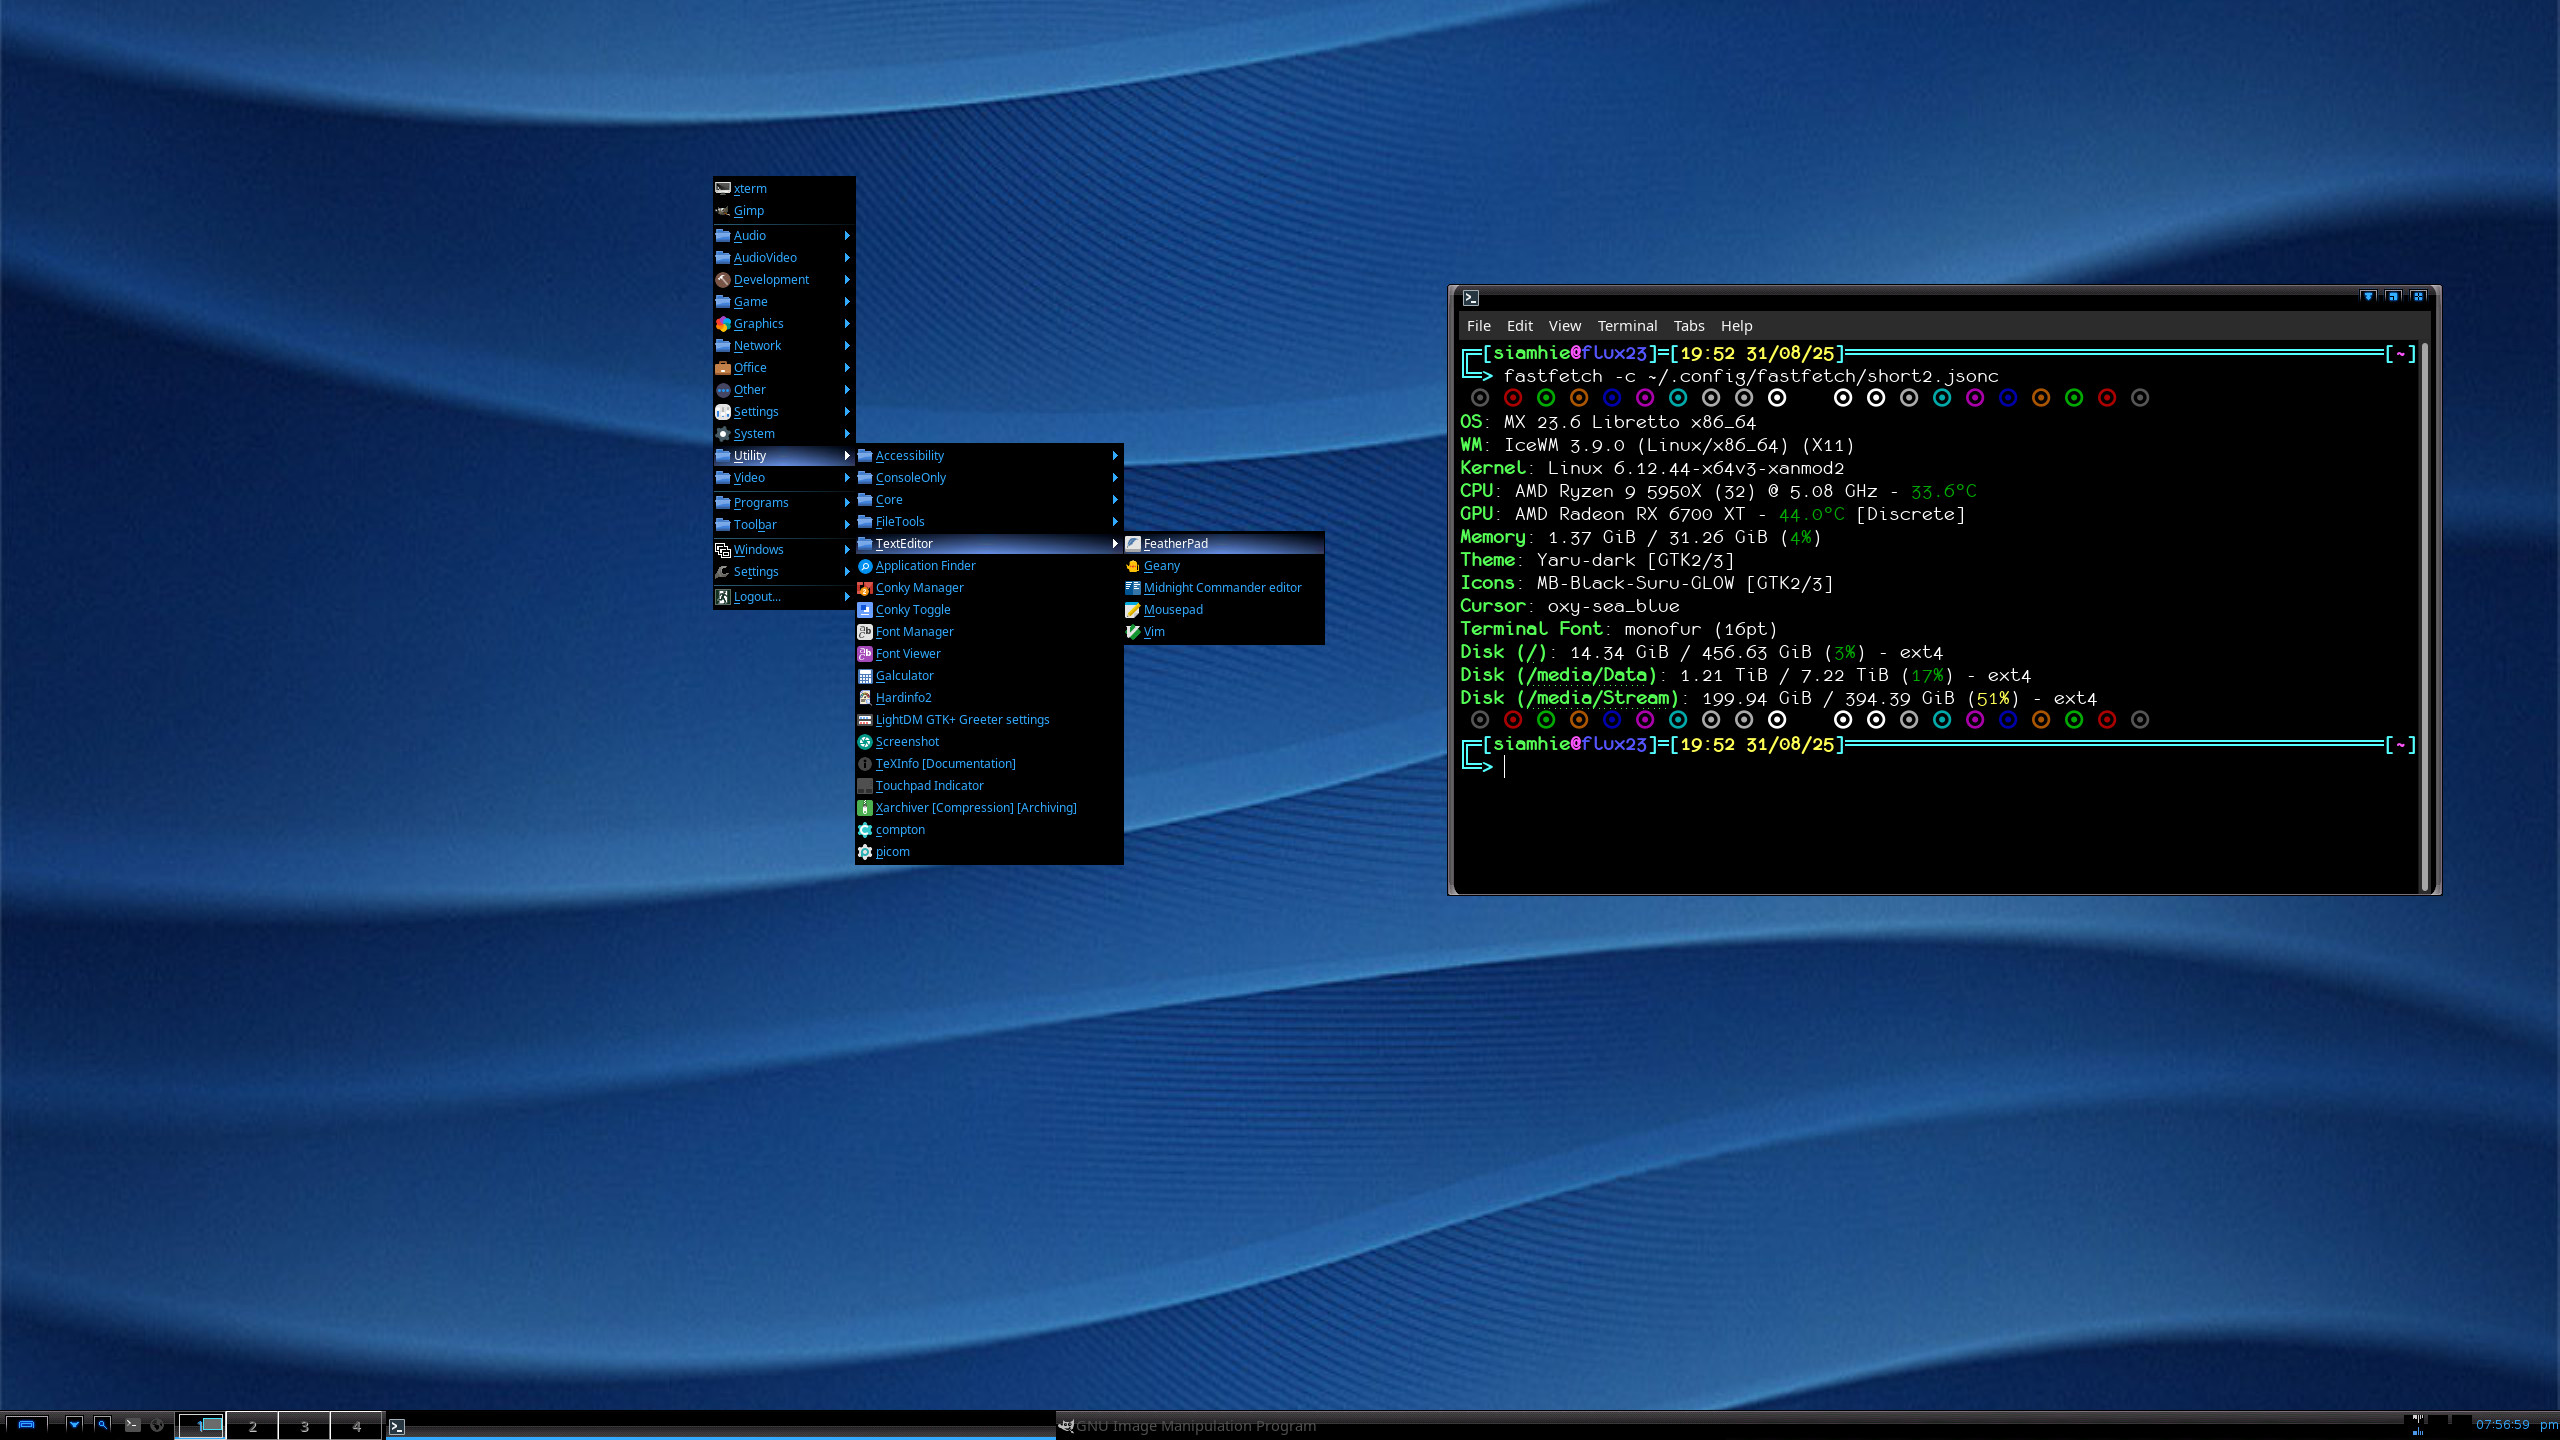This screenshot has width=2560, height=1440.
Task: Expand the Game submenu
Action: click(784, 302)
